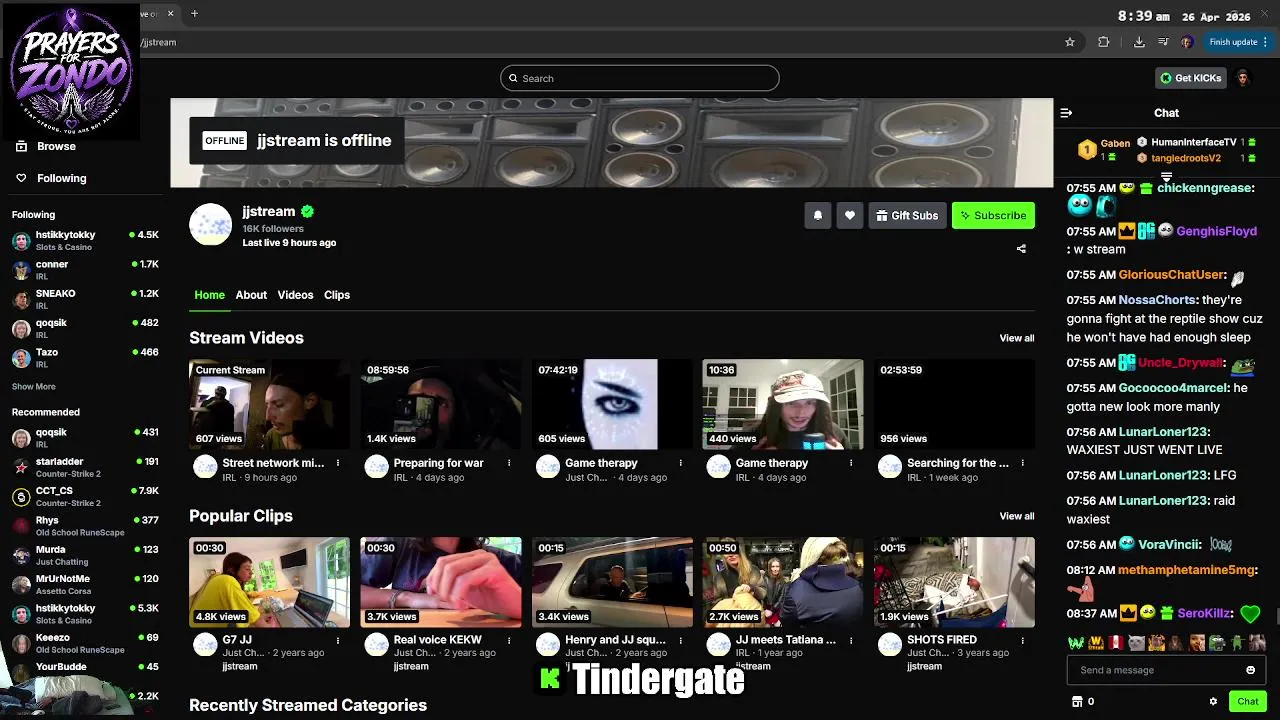Open Murda channel in Recommended

point(85,555)
